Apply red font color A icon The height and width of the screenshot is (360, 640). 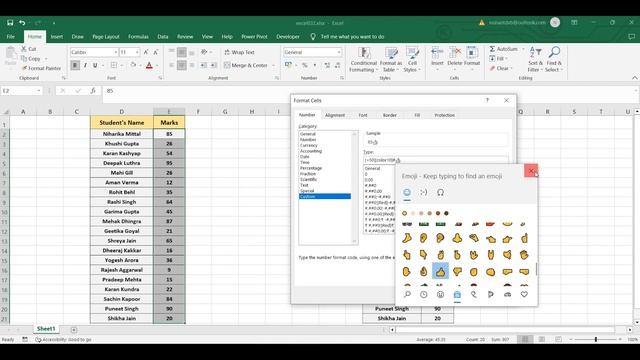point(149,65)
